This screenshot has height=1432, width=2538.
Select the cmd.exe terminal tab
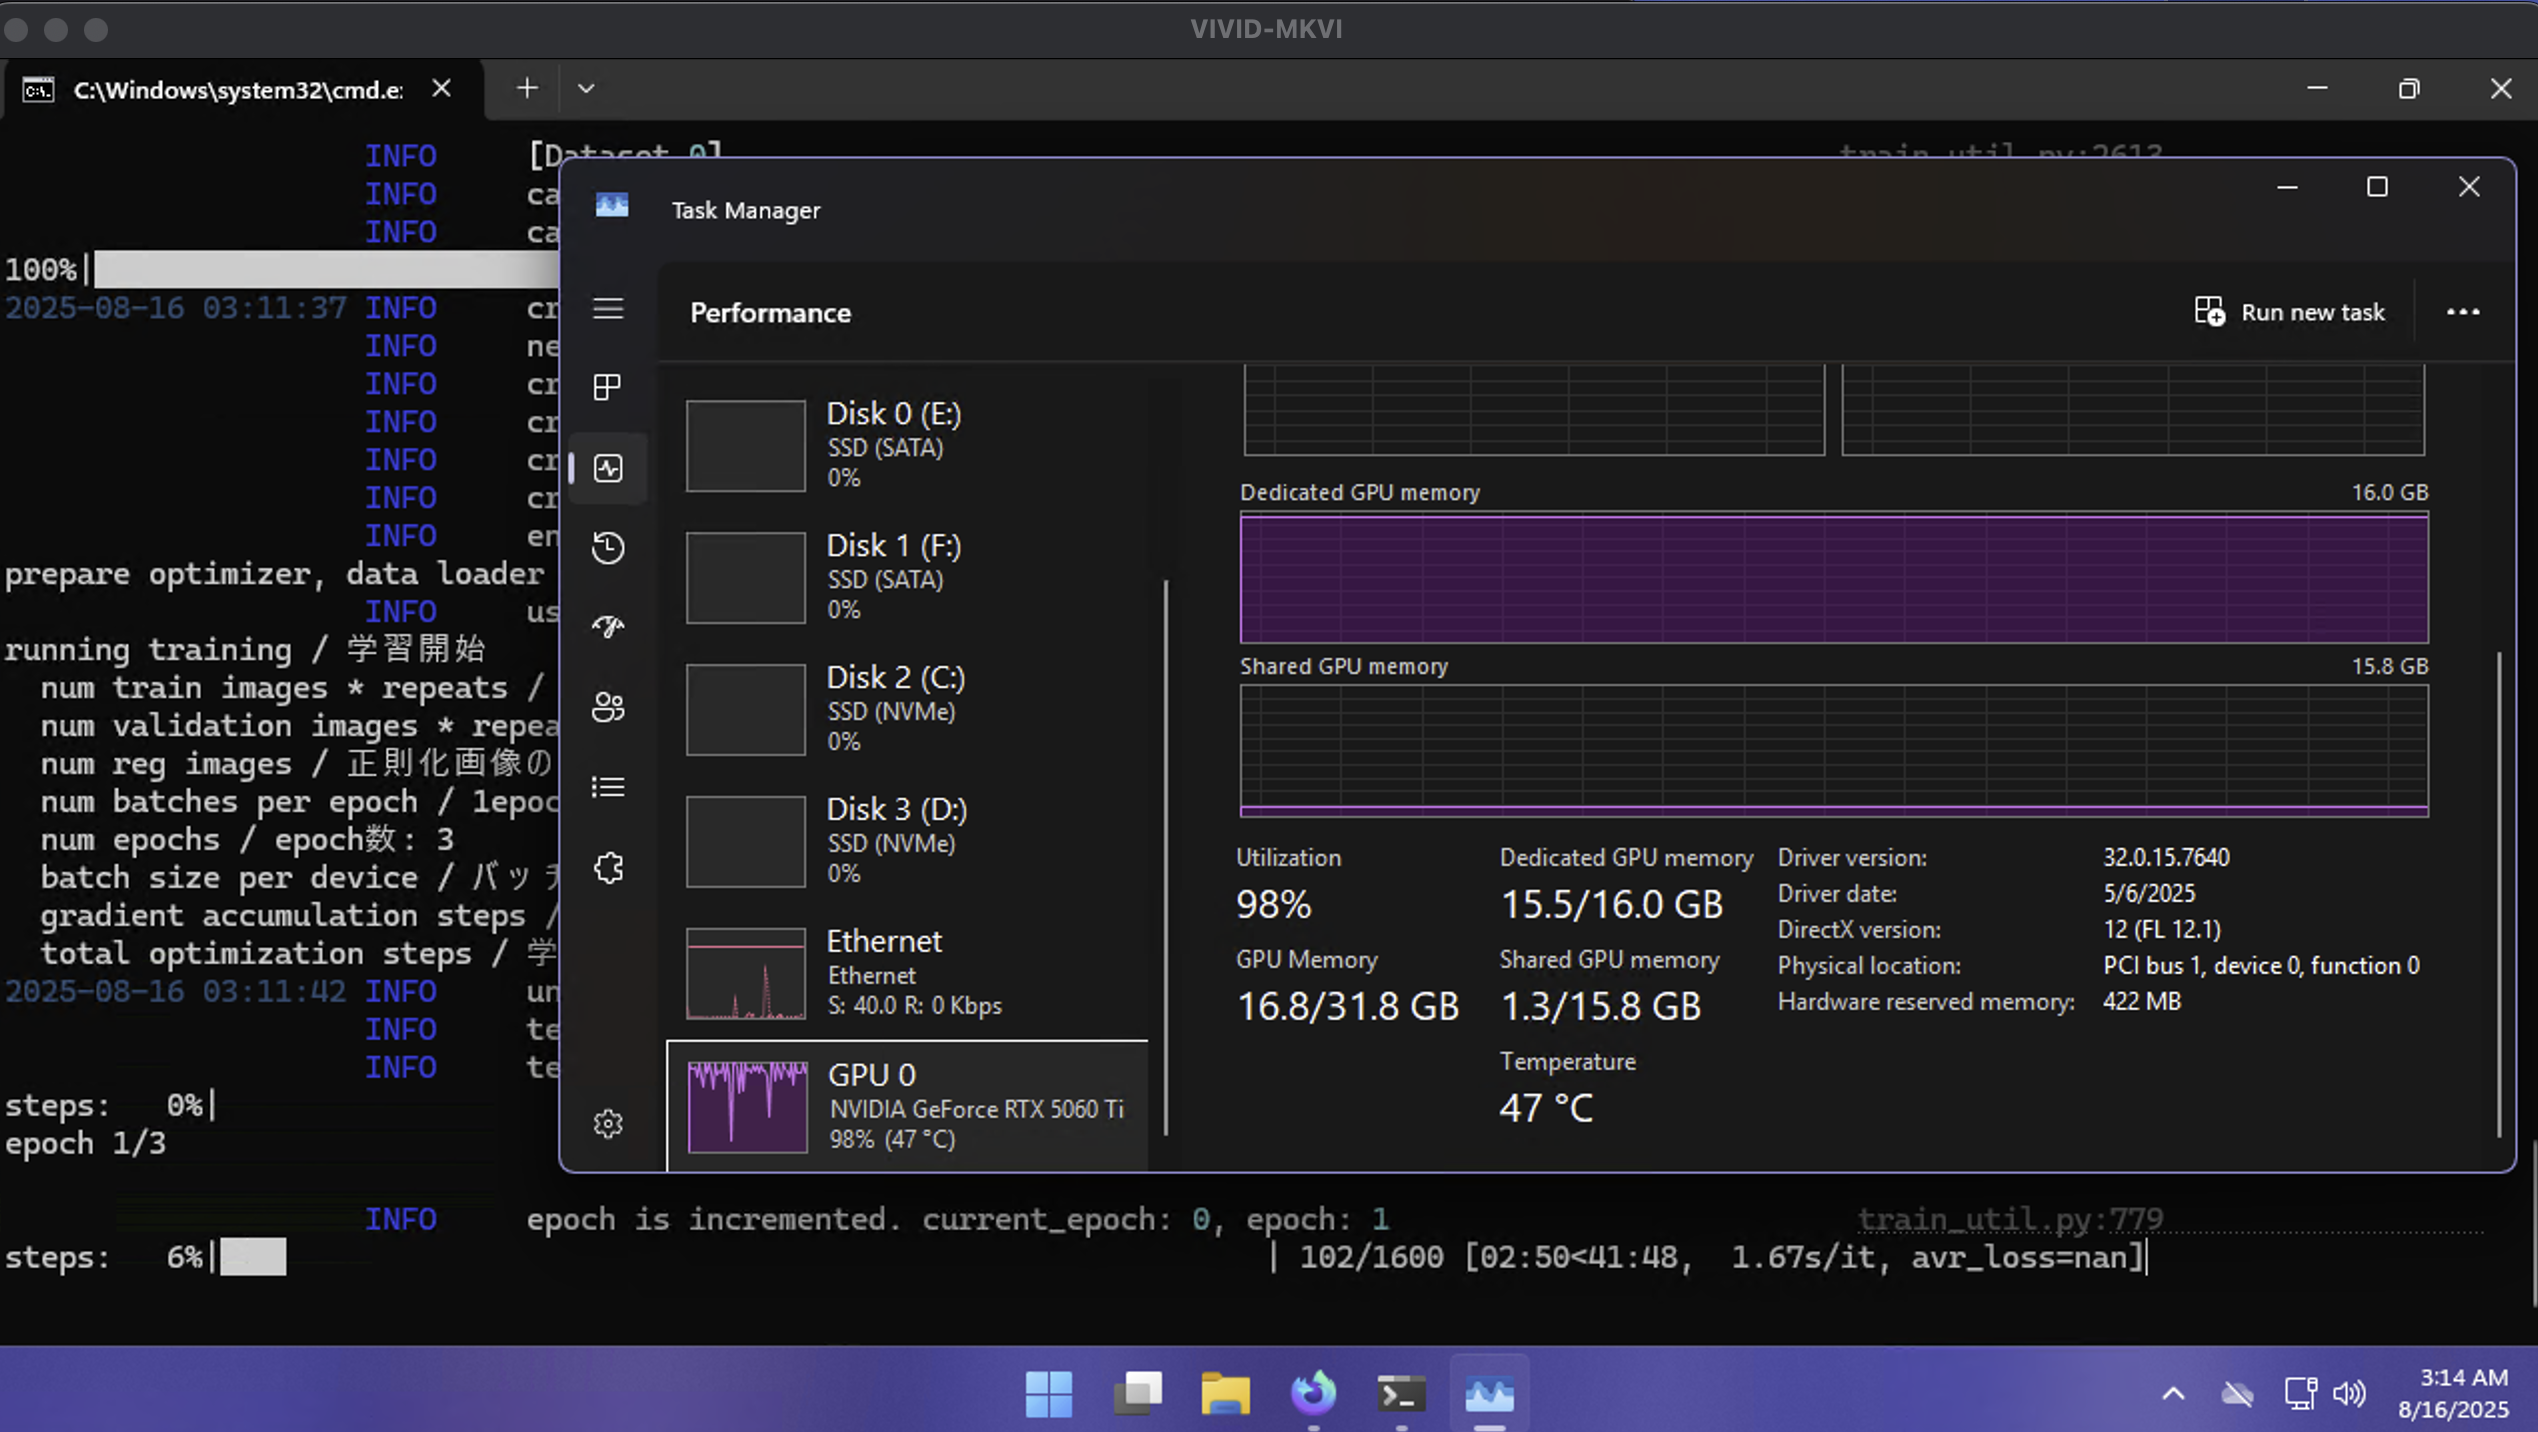238,90
